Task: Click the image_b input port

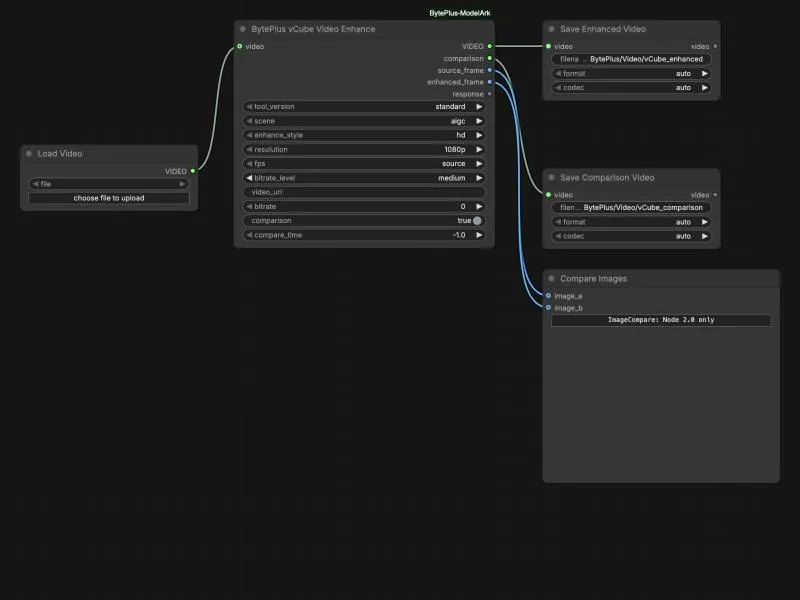Action: click(x=548, y=308)
